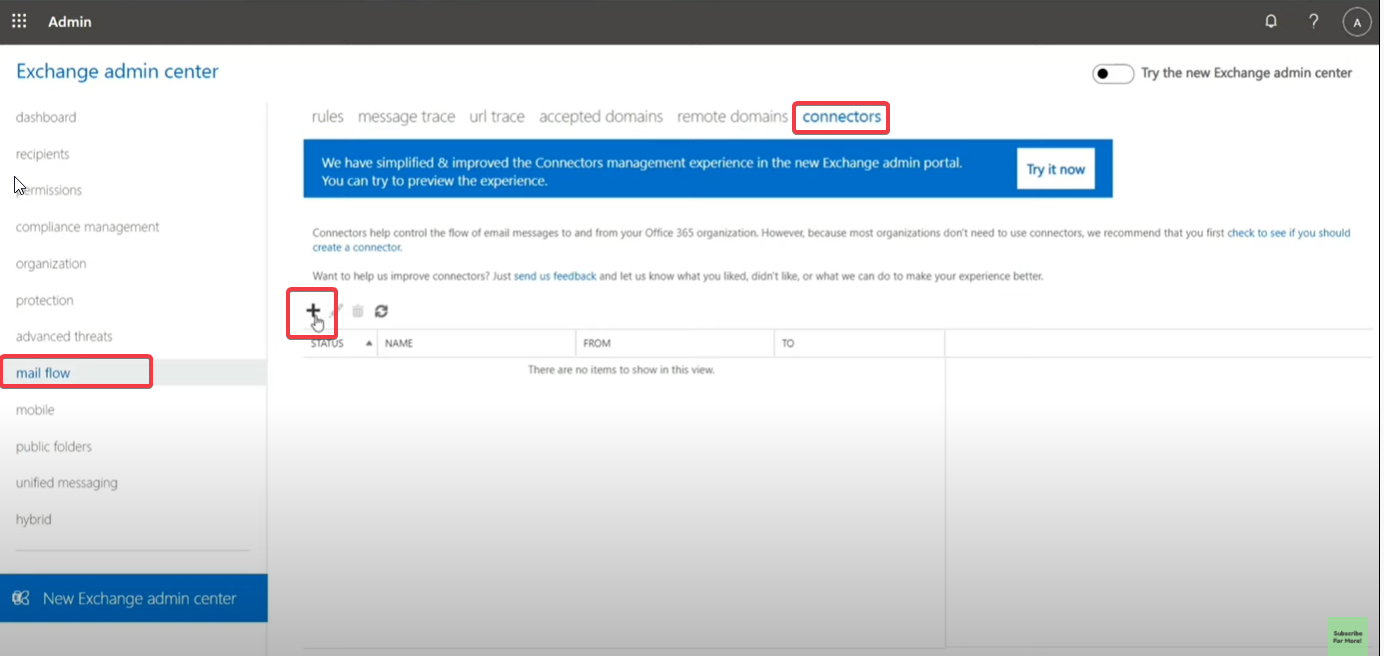This screenshot has height=656, width=1384.
Task: Click the notifications bell icon
Action: click(1271, 21)
